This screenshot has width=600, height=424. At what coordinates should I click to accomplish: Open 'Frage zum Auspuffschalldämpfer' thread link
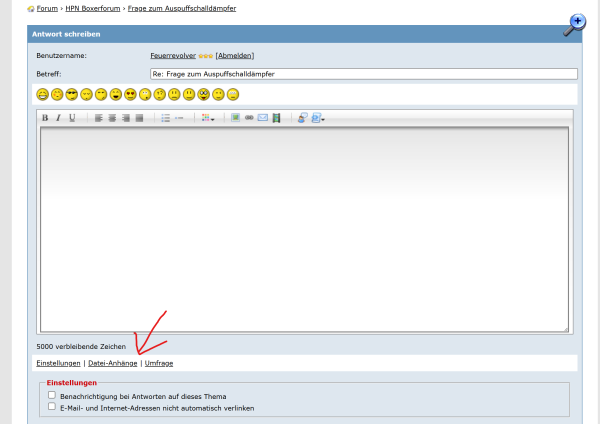182,8
